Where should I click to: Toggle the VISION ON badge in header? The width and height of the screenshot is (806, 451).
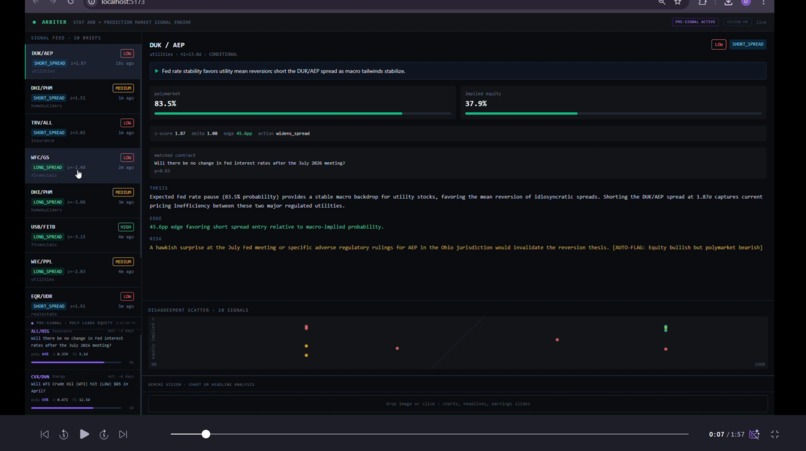coord(738,22)
